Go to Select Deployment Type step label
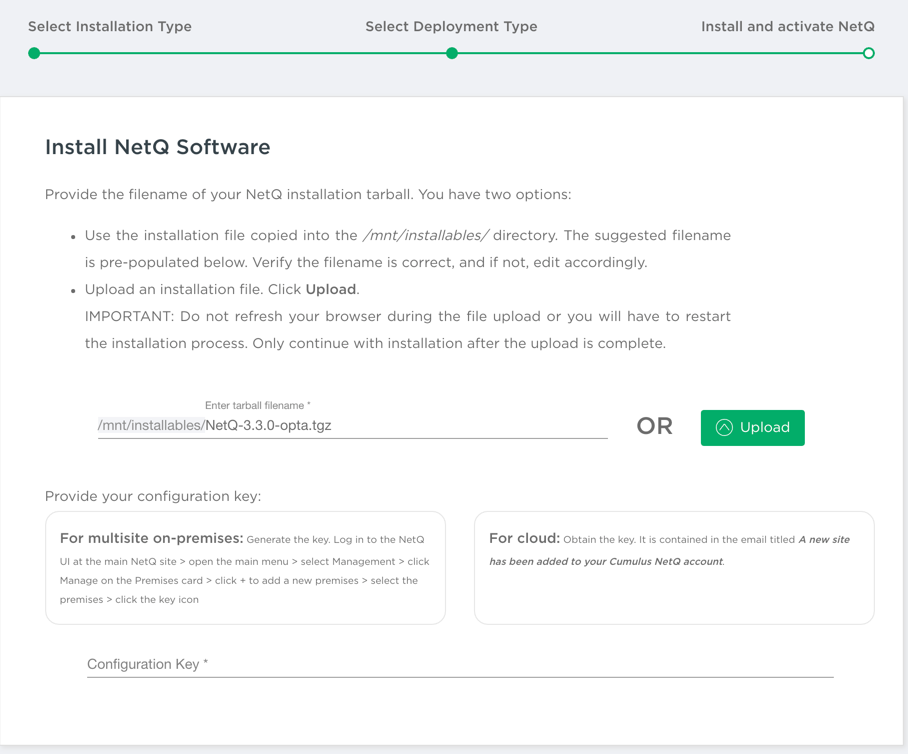The height and width of the screenshot is (754, 908). 451,27
